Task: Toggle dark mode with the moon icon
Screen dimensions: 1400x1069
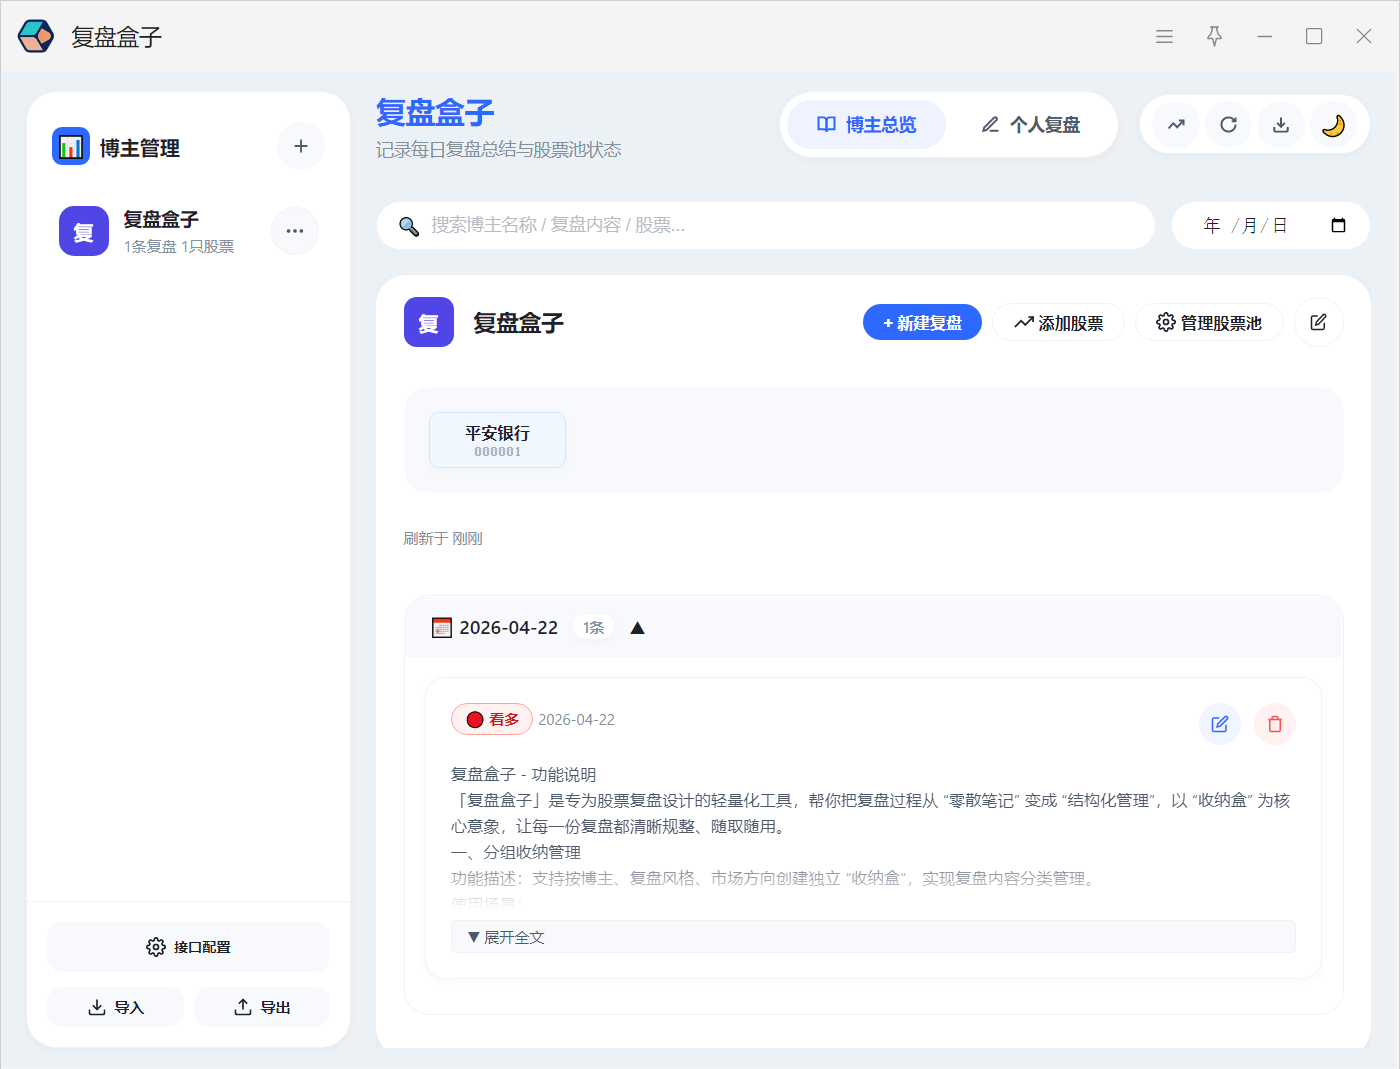Action: [1333, 125]
